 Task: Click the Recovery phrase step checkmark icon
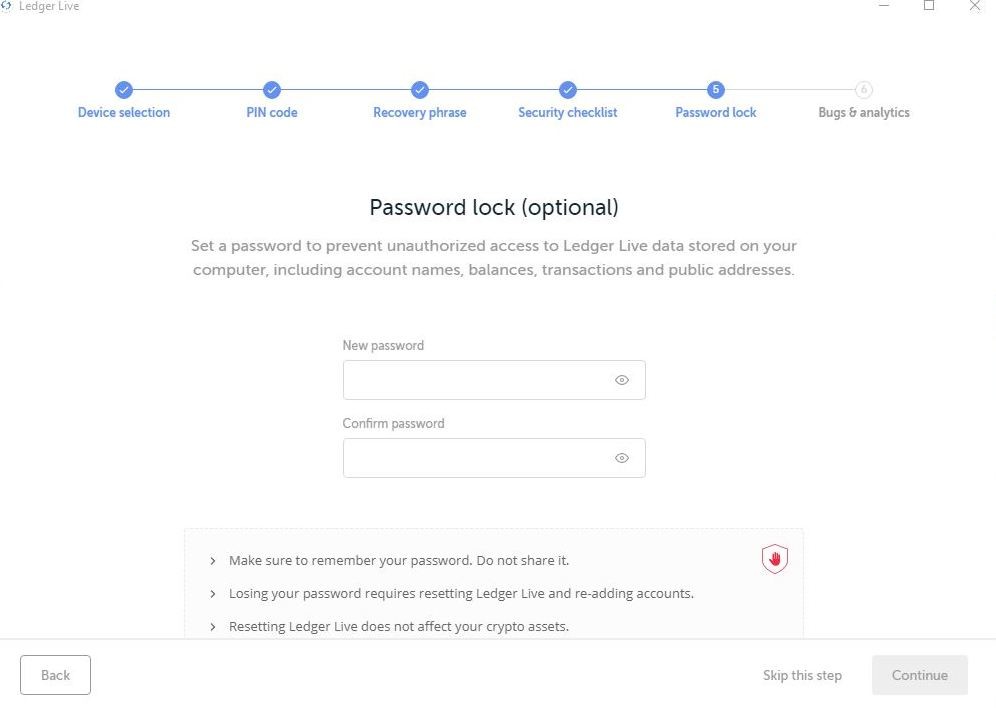coord(420,90)
